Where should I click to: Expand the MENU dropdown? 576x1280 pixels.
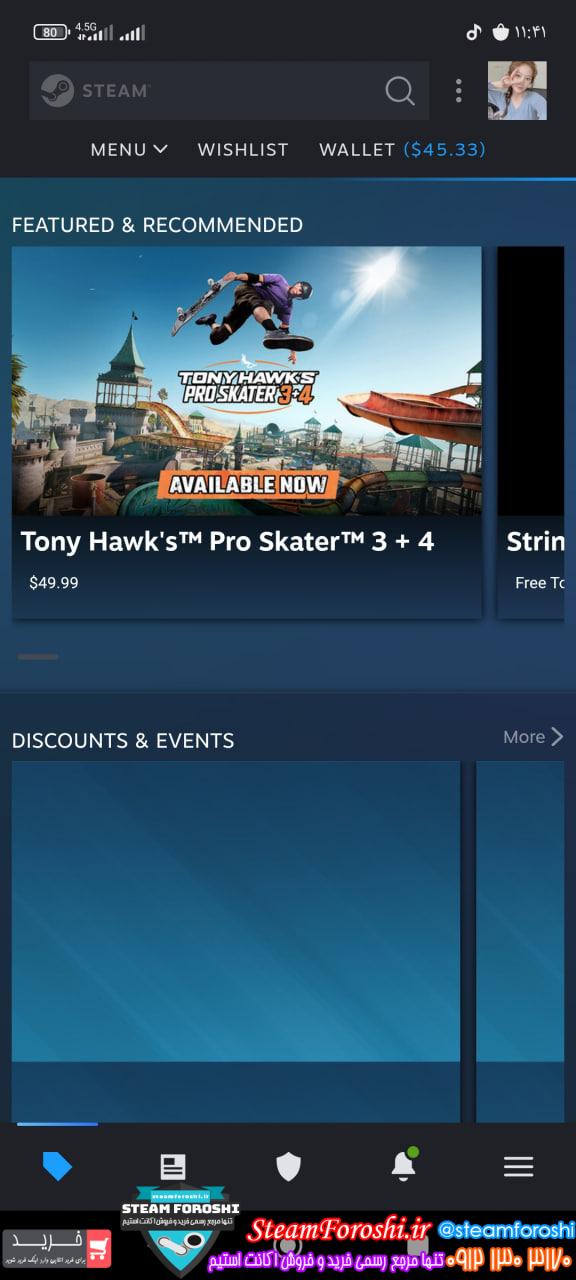129,149
